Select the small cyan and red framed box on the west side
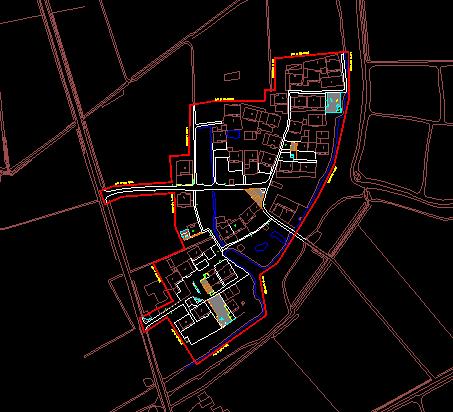The width and height of the screenshot is (453, 412). [x=184, y=234]
